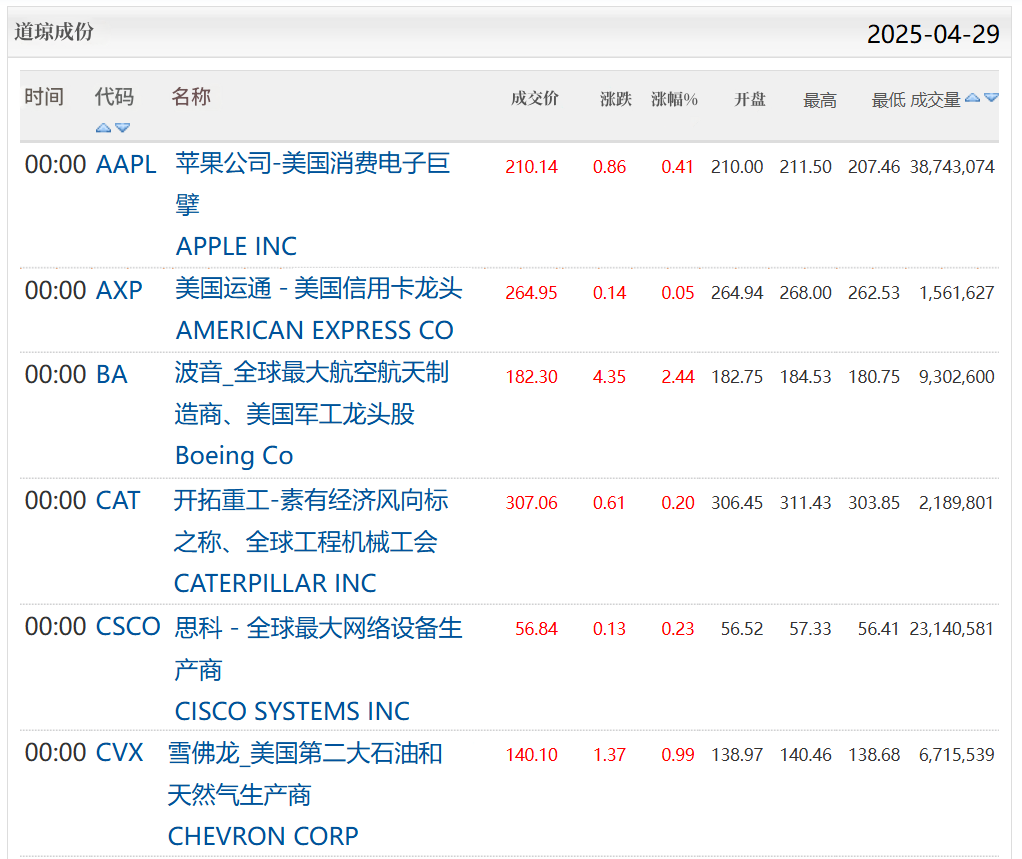This screenshot has width=1022, height=859.
Task: Open the AMERICAN EXPRESS CO name link
Action: 315,330
